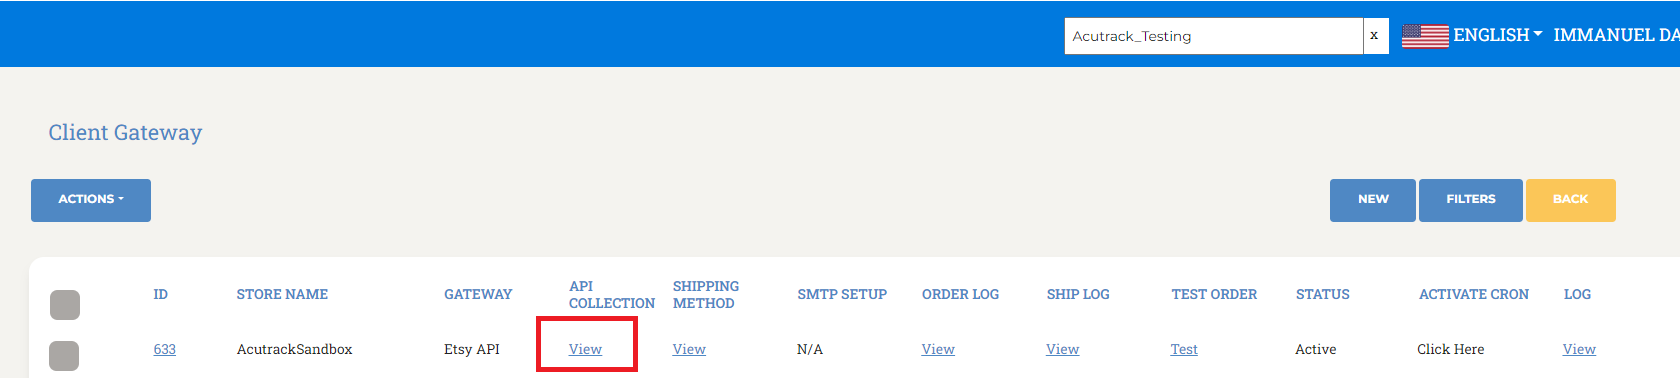The height and width of the screenshot is (378, 1680).
Task: Clear the Acutrack_Testing search with x
Action: [x=1375, y=36]
